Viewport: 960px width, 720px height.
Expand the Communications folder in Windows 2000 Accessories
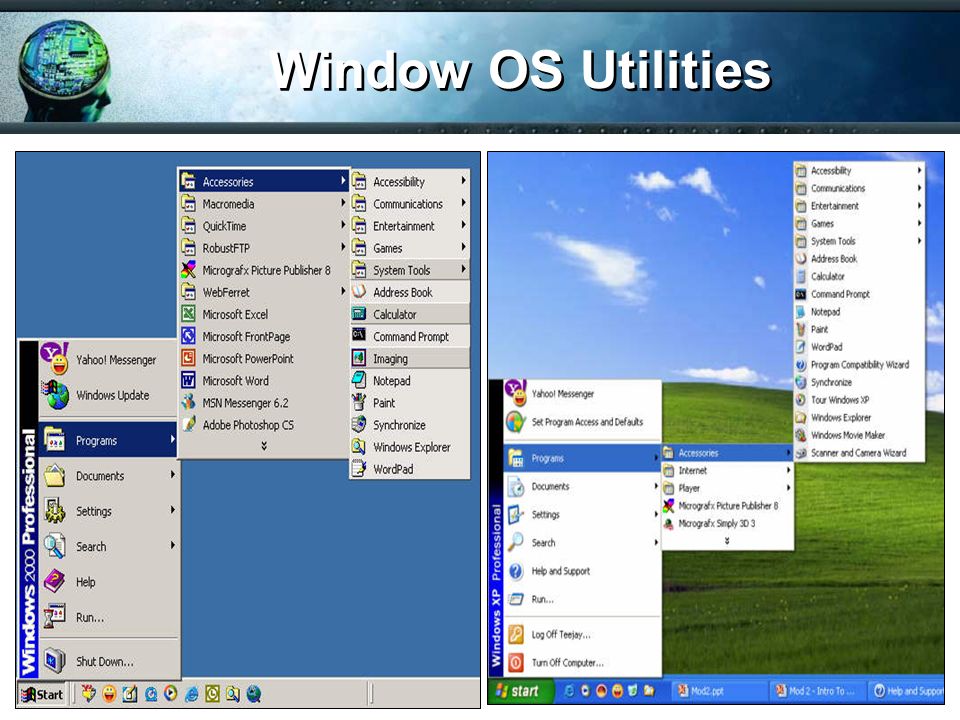point(410,204)
